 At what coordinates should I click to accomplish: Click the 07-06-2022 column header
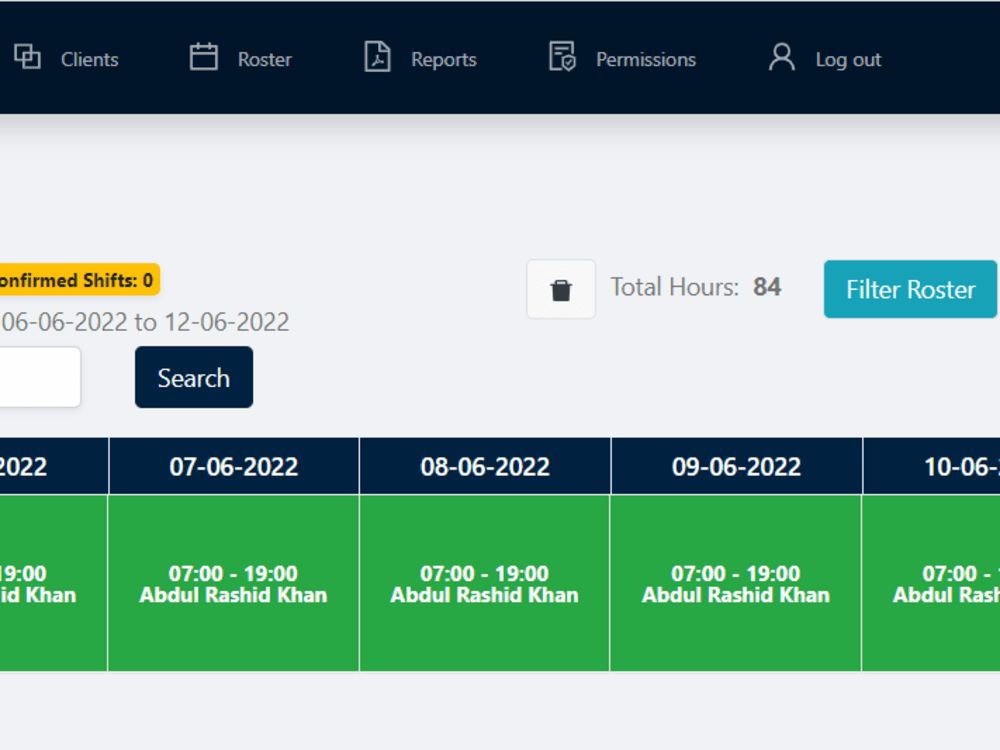(x=234, y=466)
